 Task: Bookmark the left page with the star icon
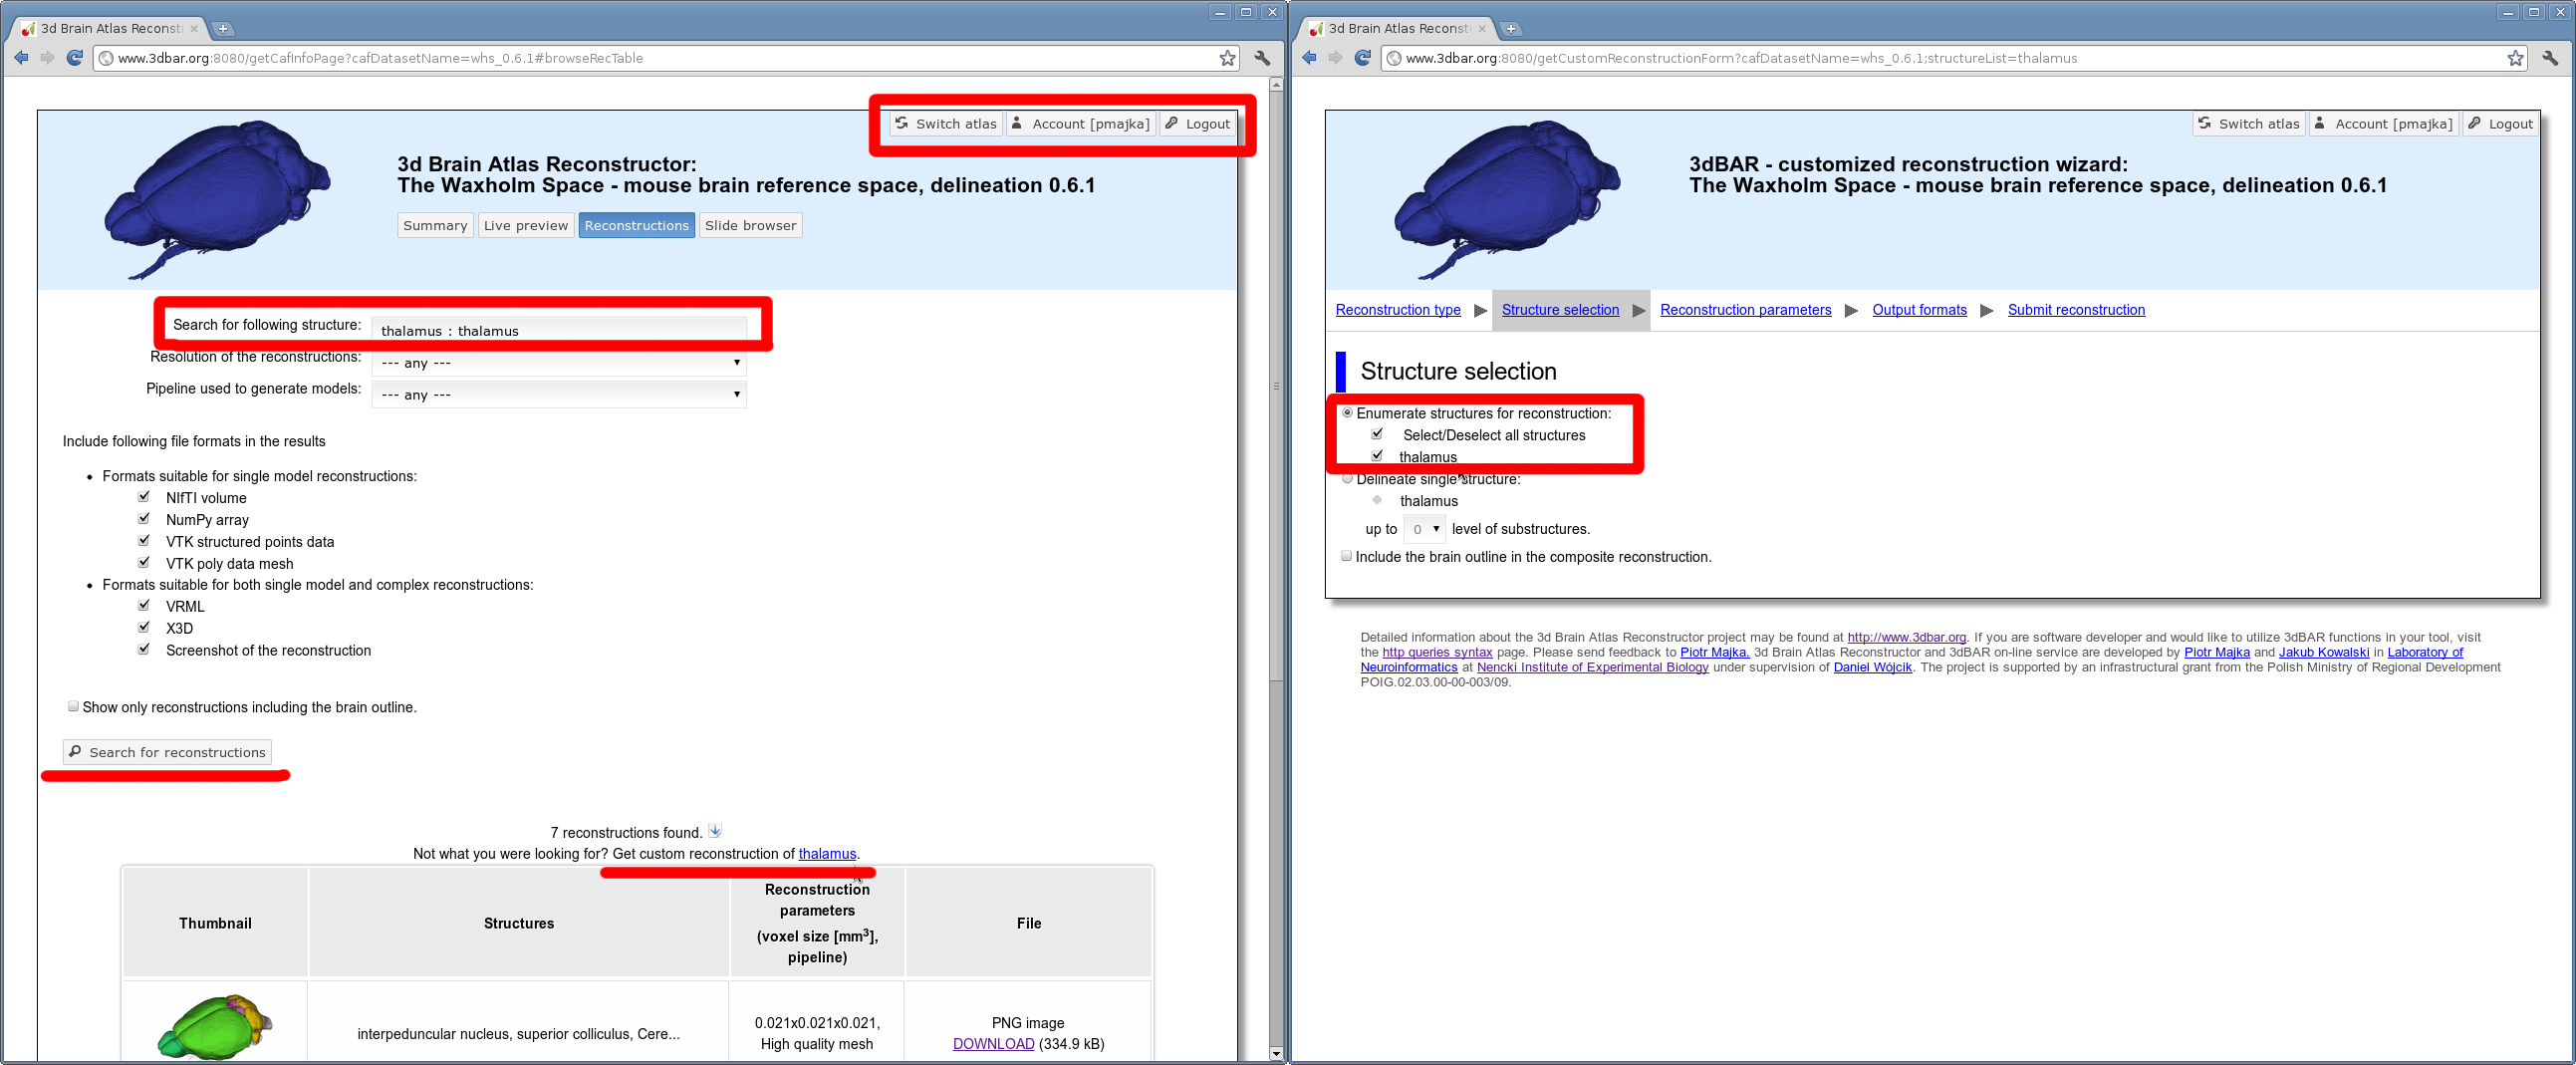pos(1227,58)
